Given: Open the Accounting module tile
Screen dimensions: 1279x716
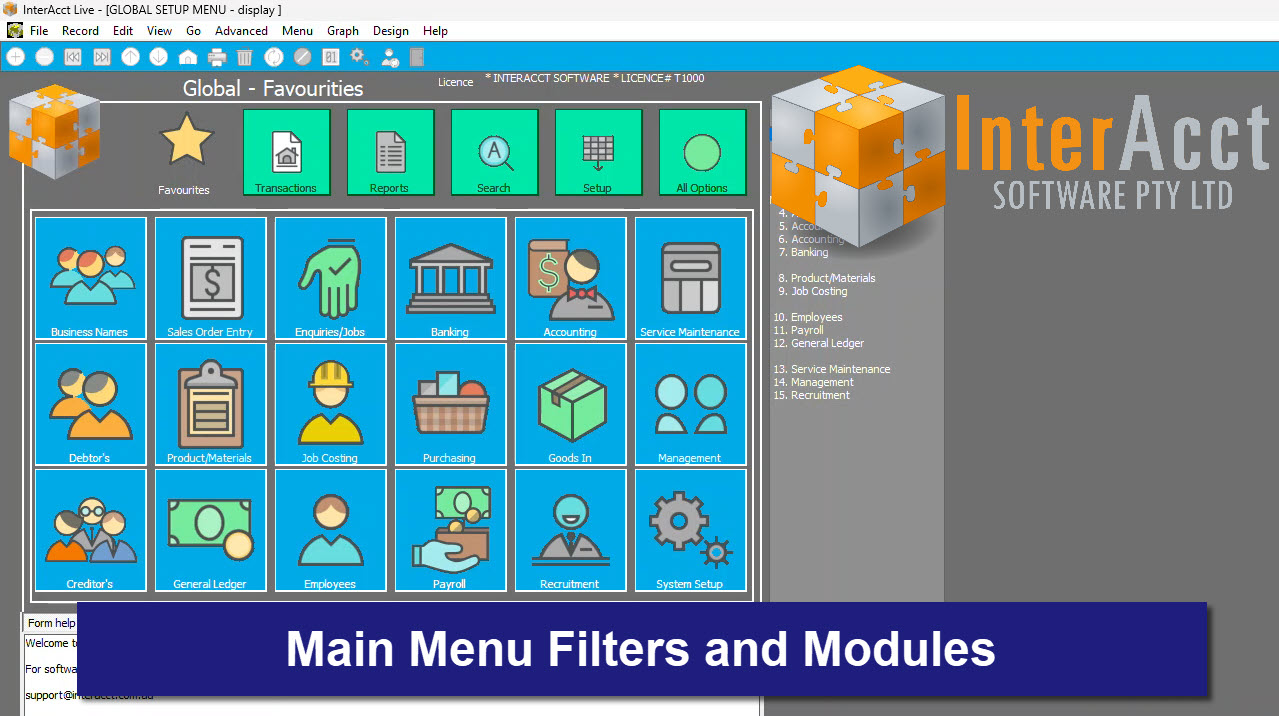Looking at the screenshot, I should [x=571, y=278].
